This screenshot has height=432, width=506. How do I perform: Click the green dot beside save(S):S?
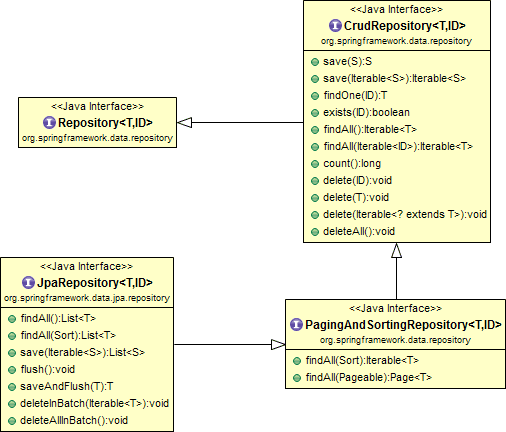[315, 62]
